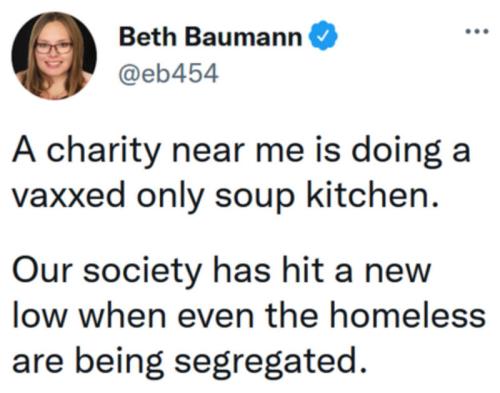Click the word "charity" in the tweet
The height and width of the screenshot is (393, 500).
click(103, 152)
